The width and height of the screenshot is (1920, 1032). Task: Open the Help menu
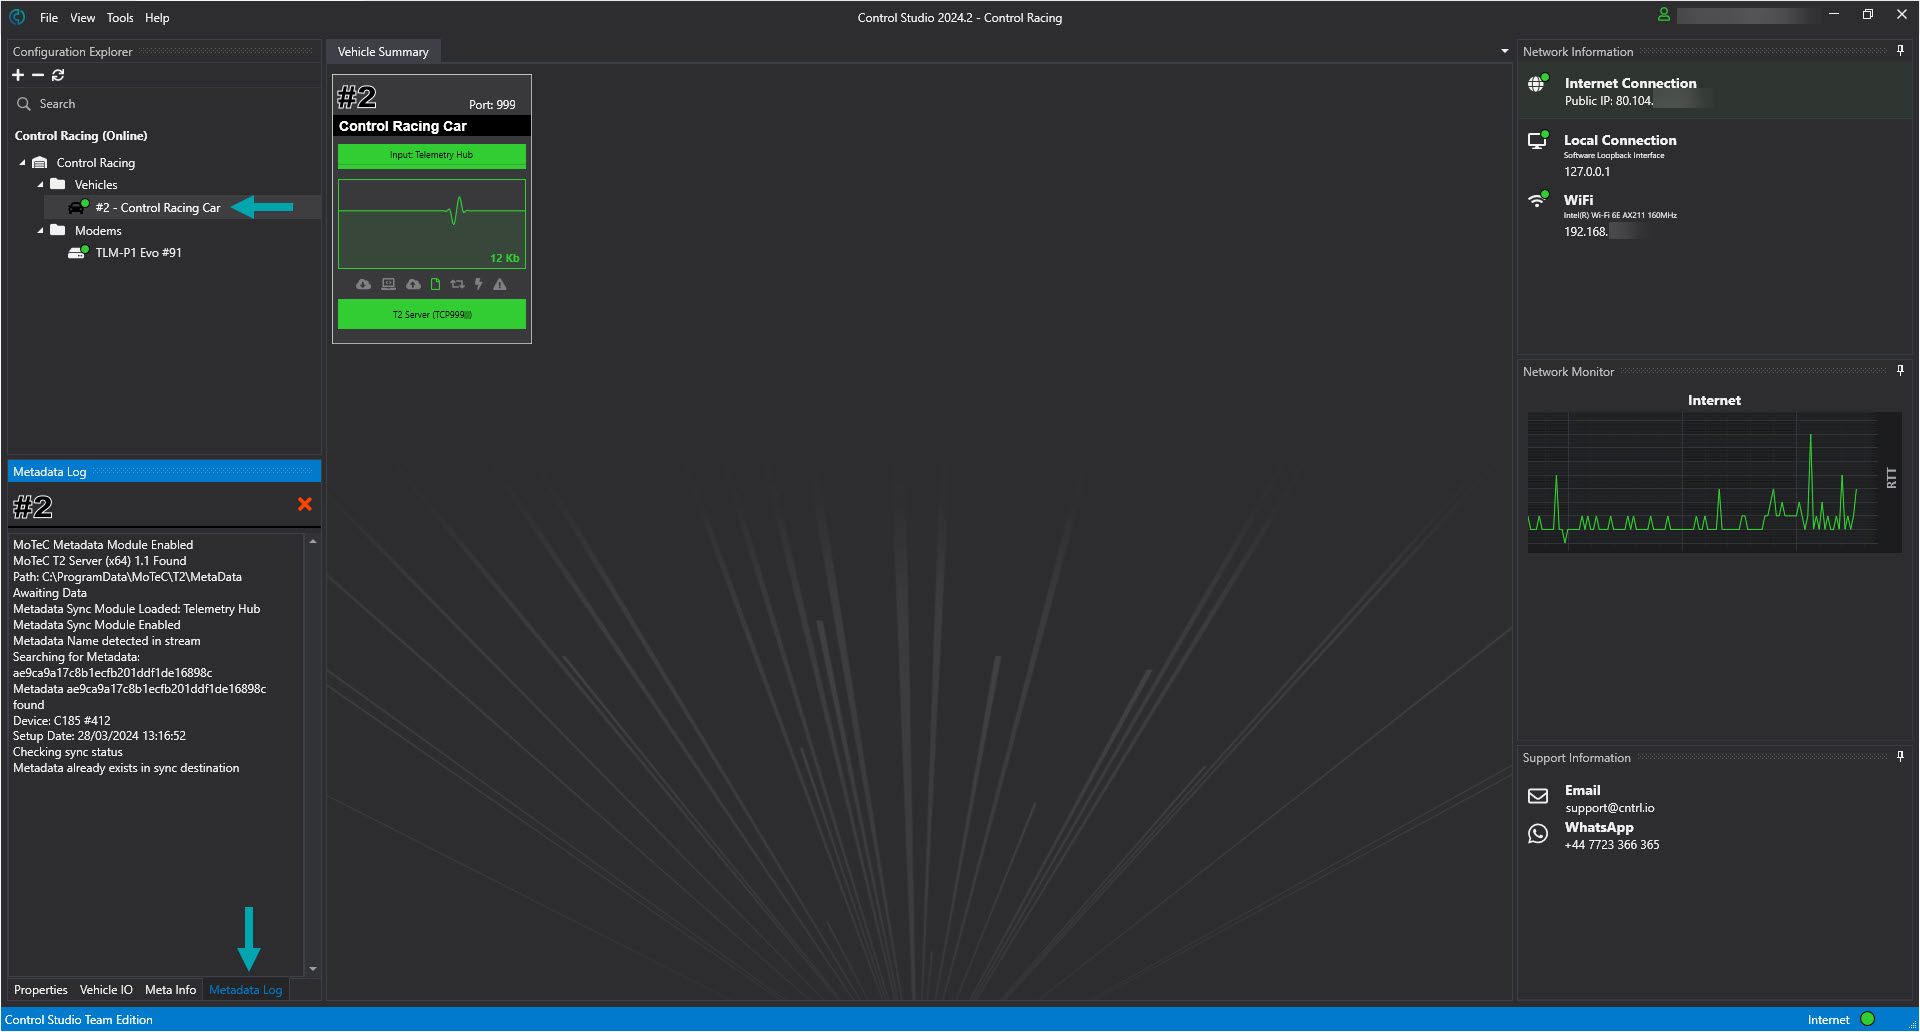pos(157,18)
